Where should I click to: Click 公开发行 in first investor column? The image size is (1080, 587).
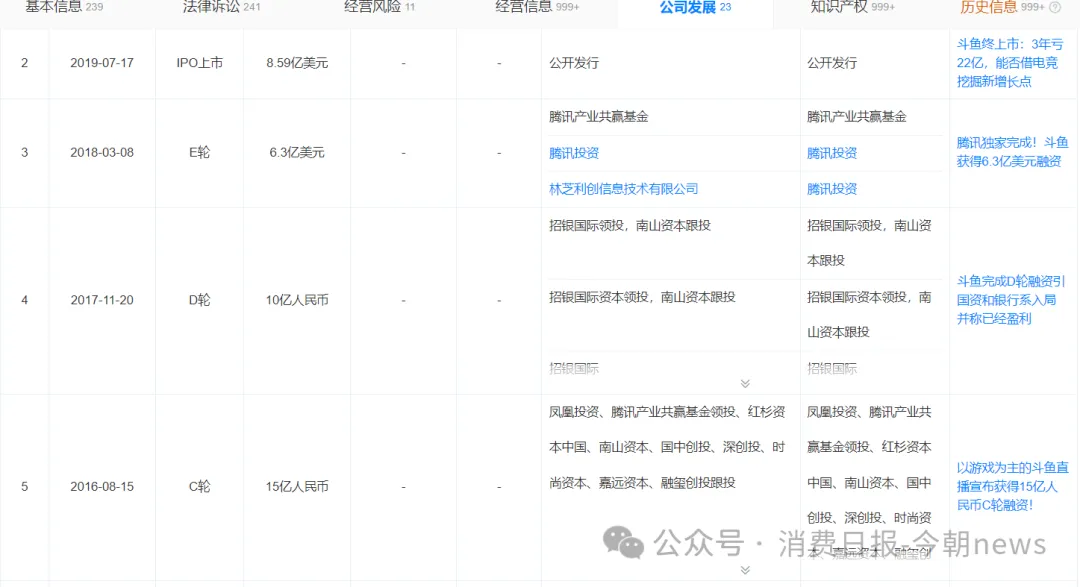click(574, 63)
